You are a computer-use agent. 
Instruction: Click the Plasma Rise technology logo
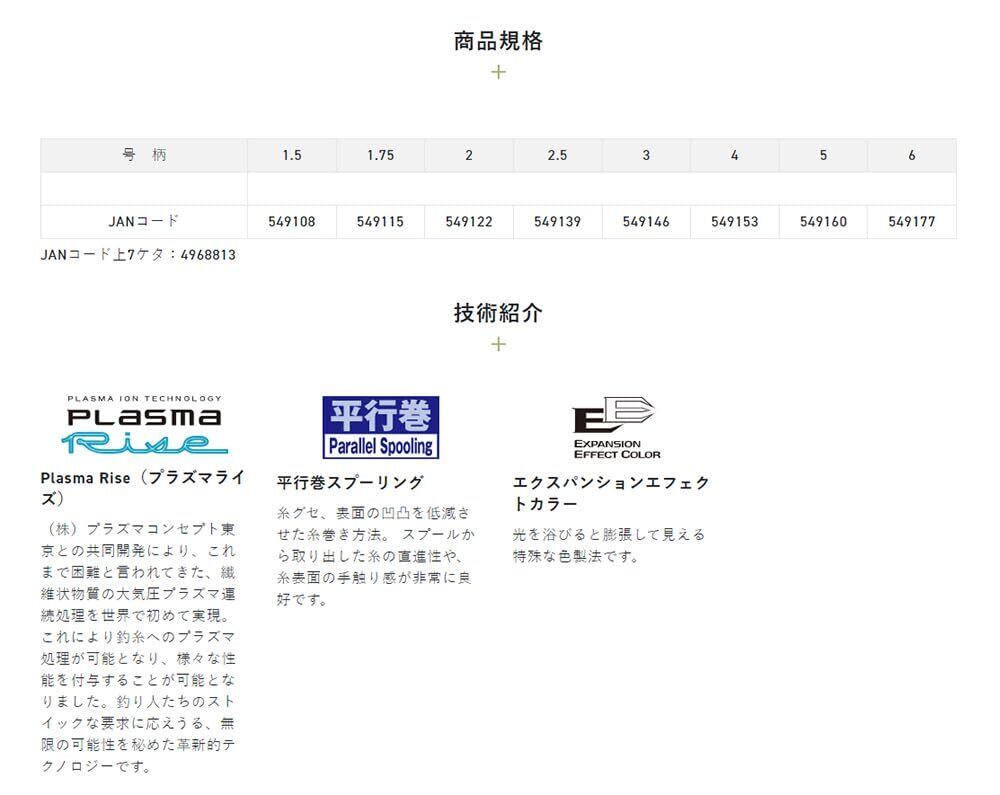tap(145, 425)
